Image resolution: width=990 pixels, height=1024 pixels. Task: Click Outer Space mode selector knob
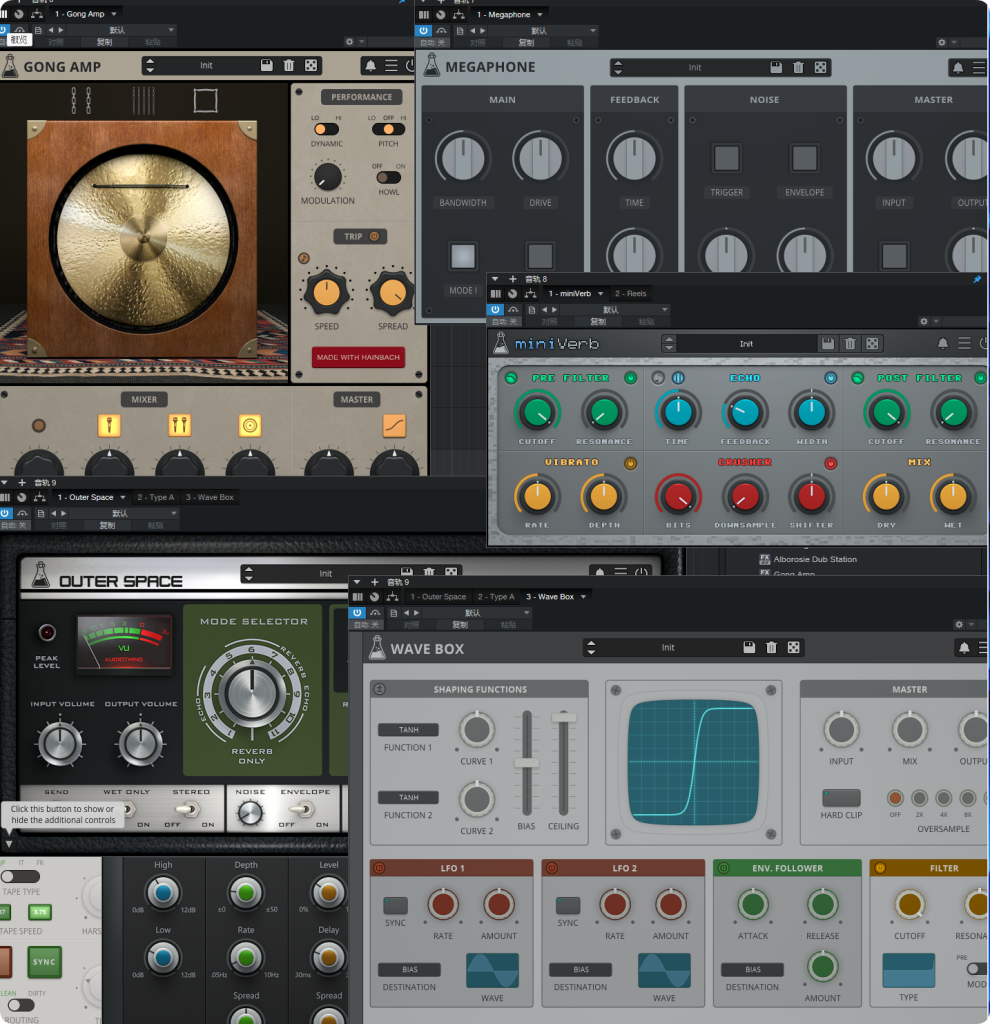pos(251,692)
